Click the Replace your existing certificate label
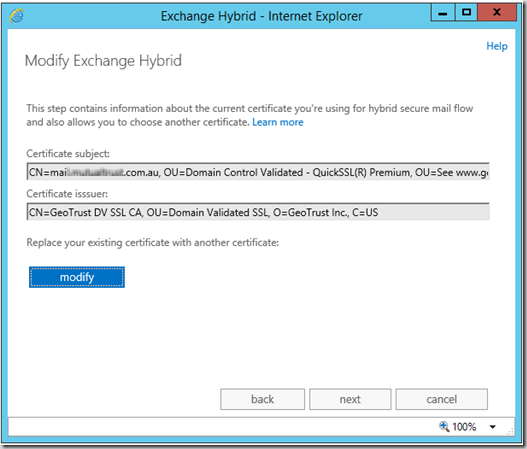This screenshot has width=527, height=449. click(x=153, y=242)
